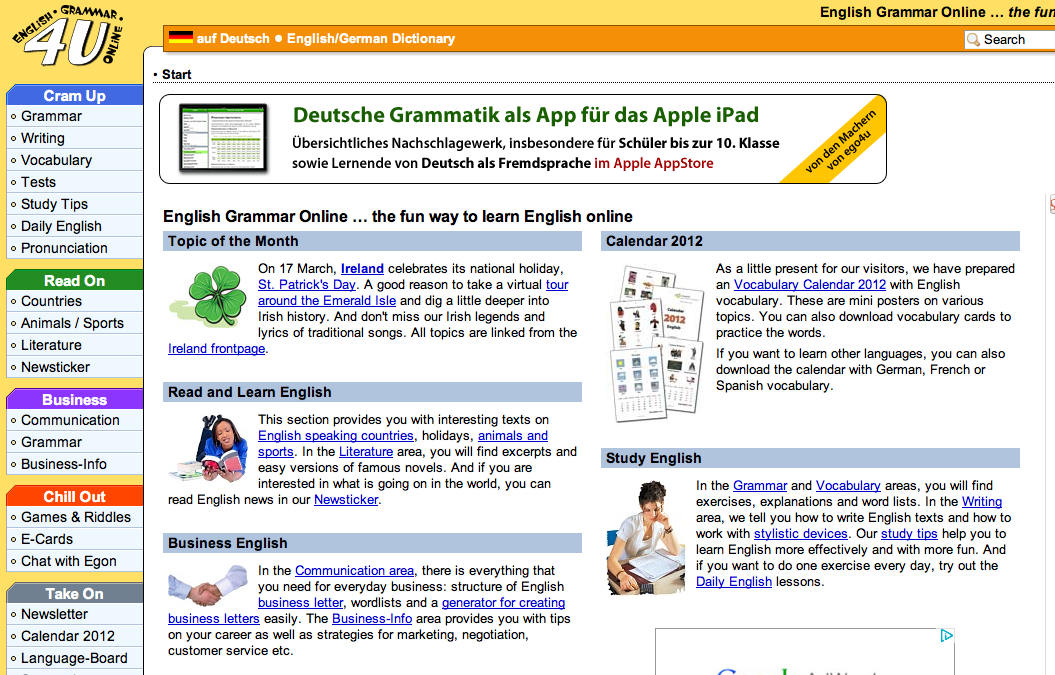
Task: Click the girl reading books image
Action: click(209, 448)
